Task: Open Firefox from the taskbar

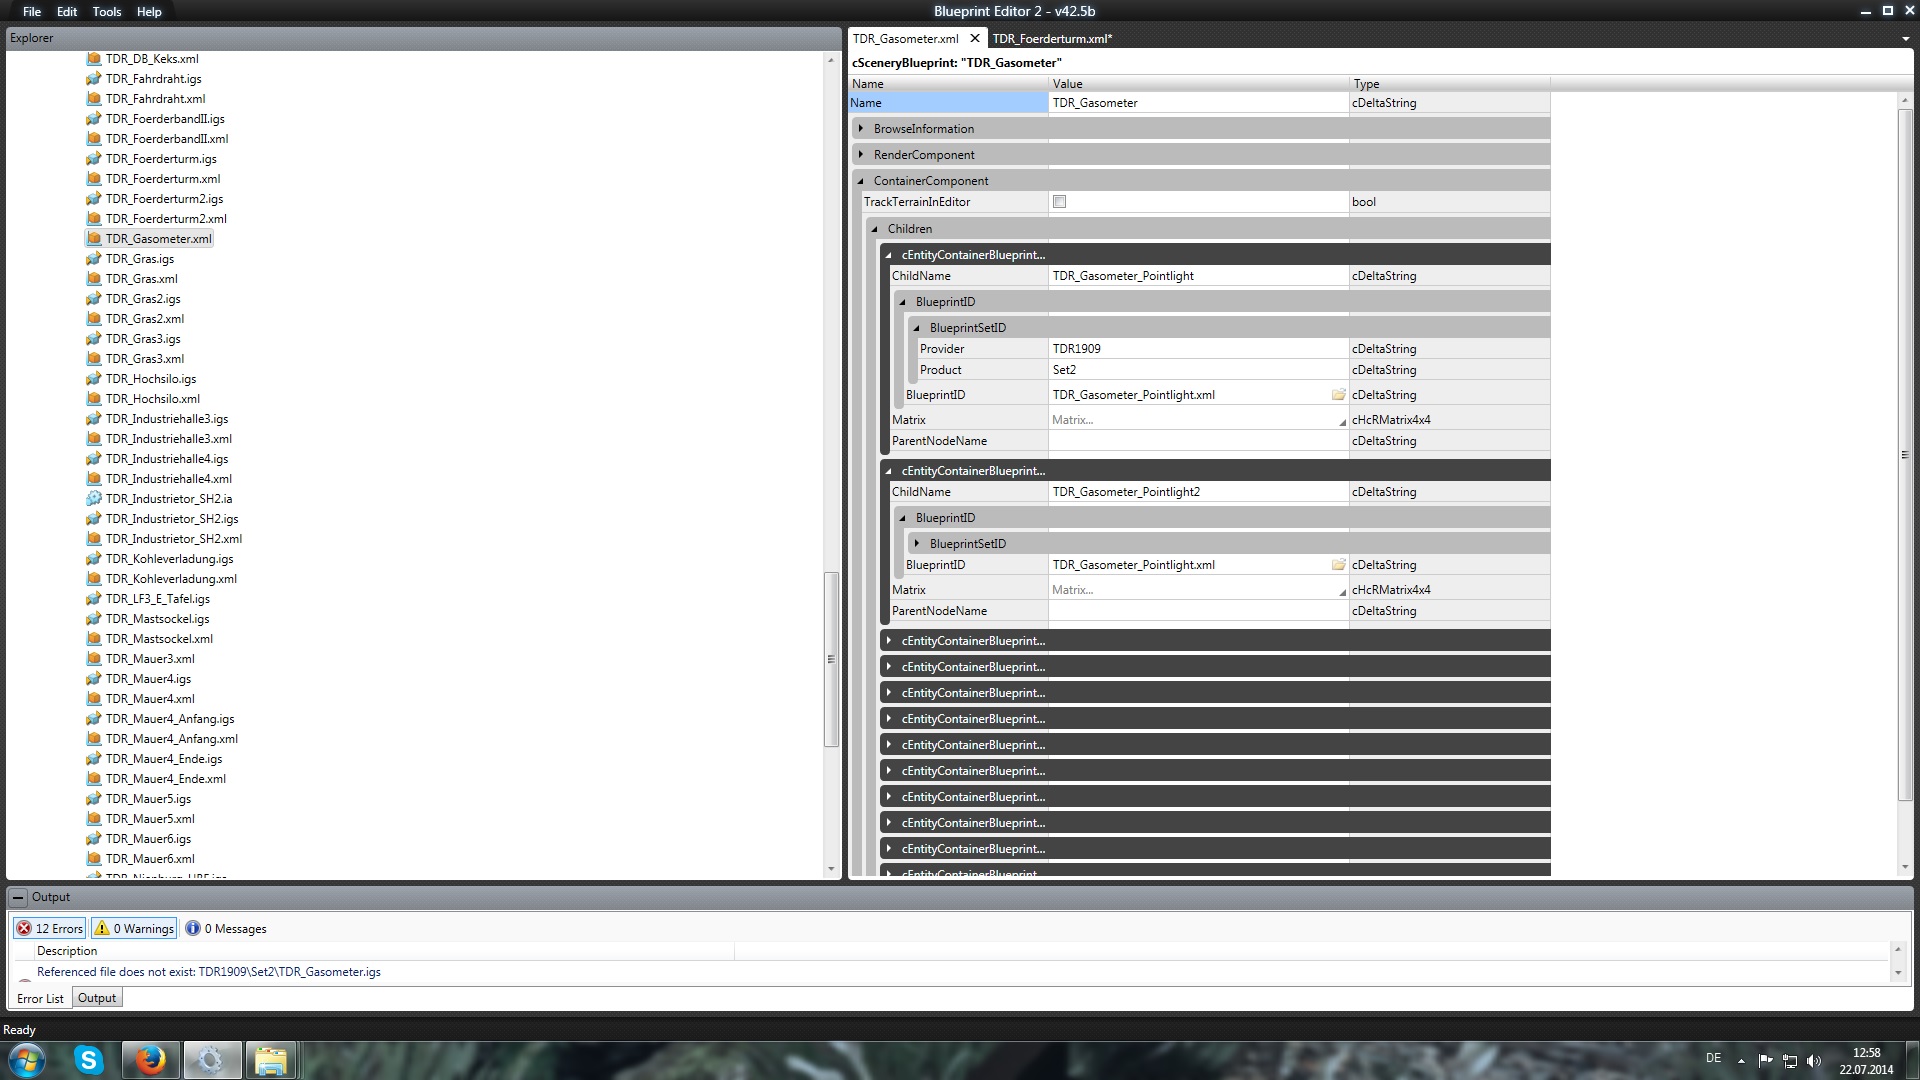Action: point(151,1060)
